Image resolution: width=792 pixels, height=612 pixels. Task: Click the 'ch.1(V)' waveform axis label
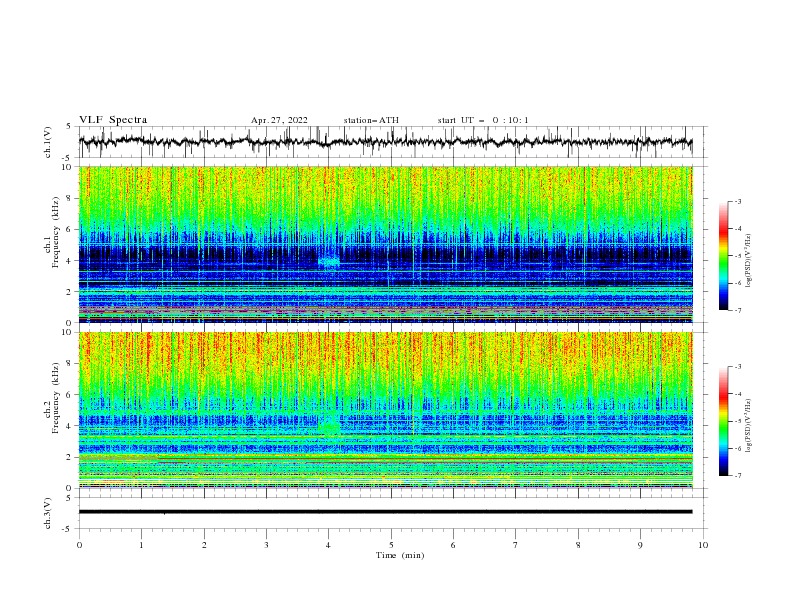[48, 142]
